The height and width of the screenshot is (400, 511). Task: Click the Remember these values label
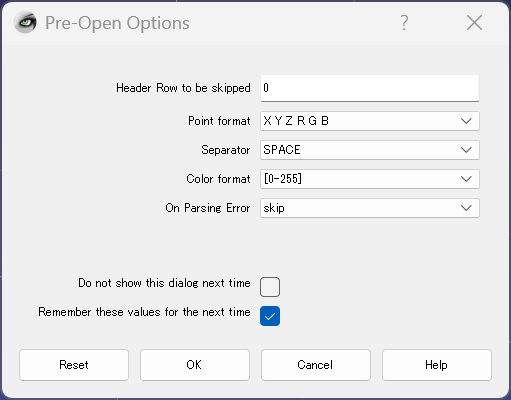[144, 312]
